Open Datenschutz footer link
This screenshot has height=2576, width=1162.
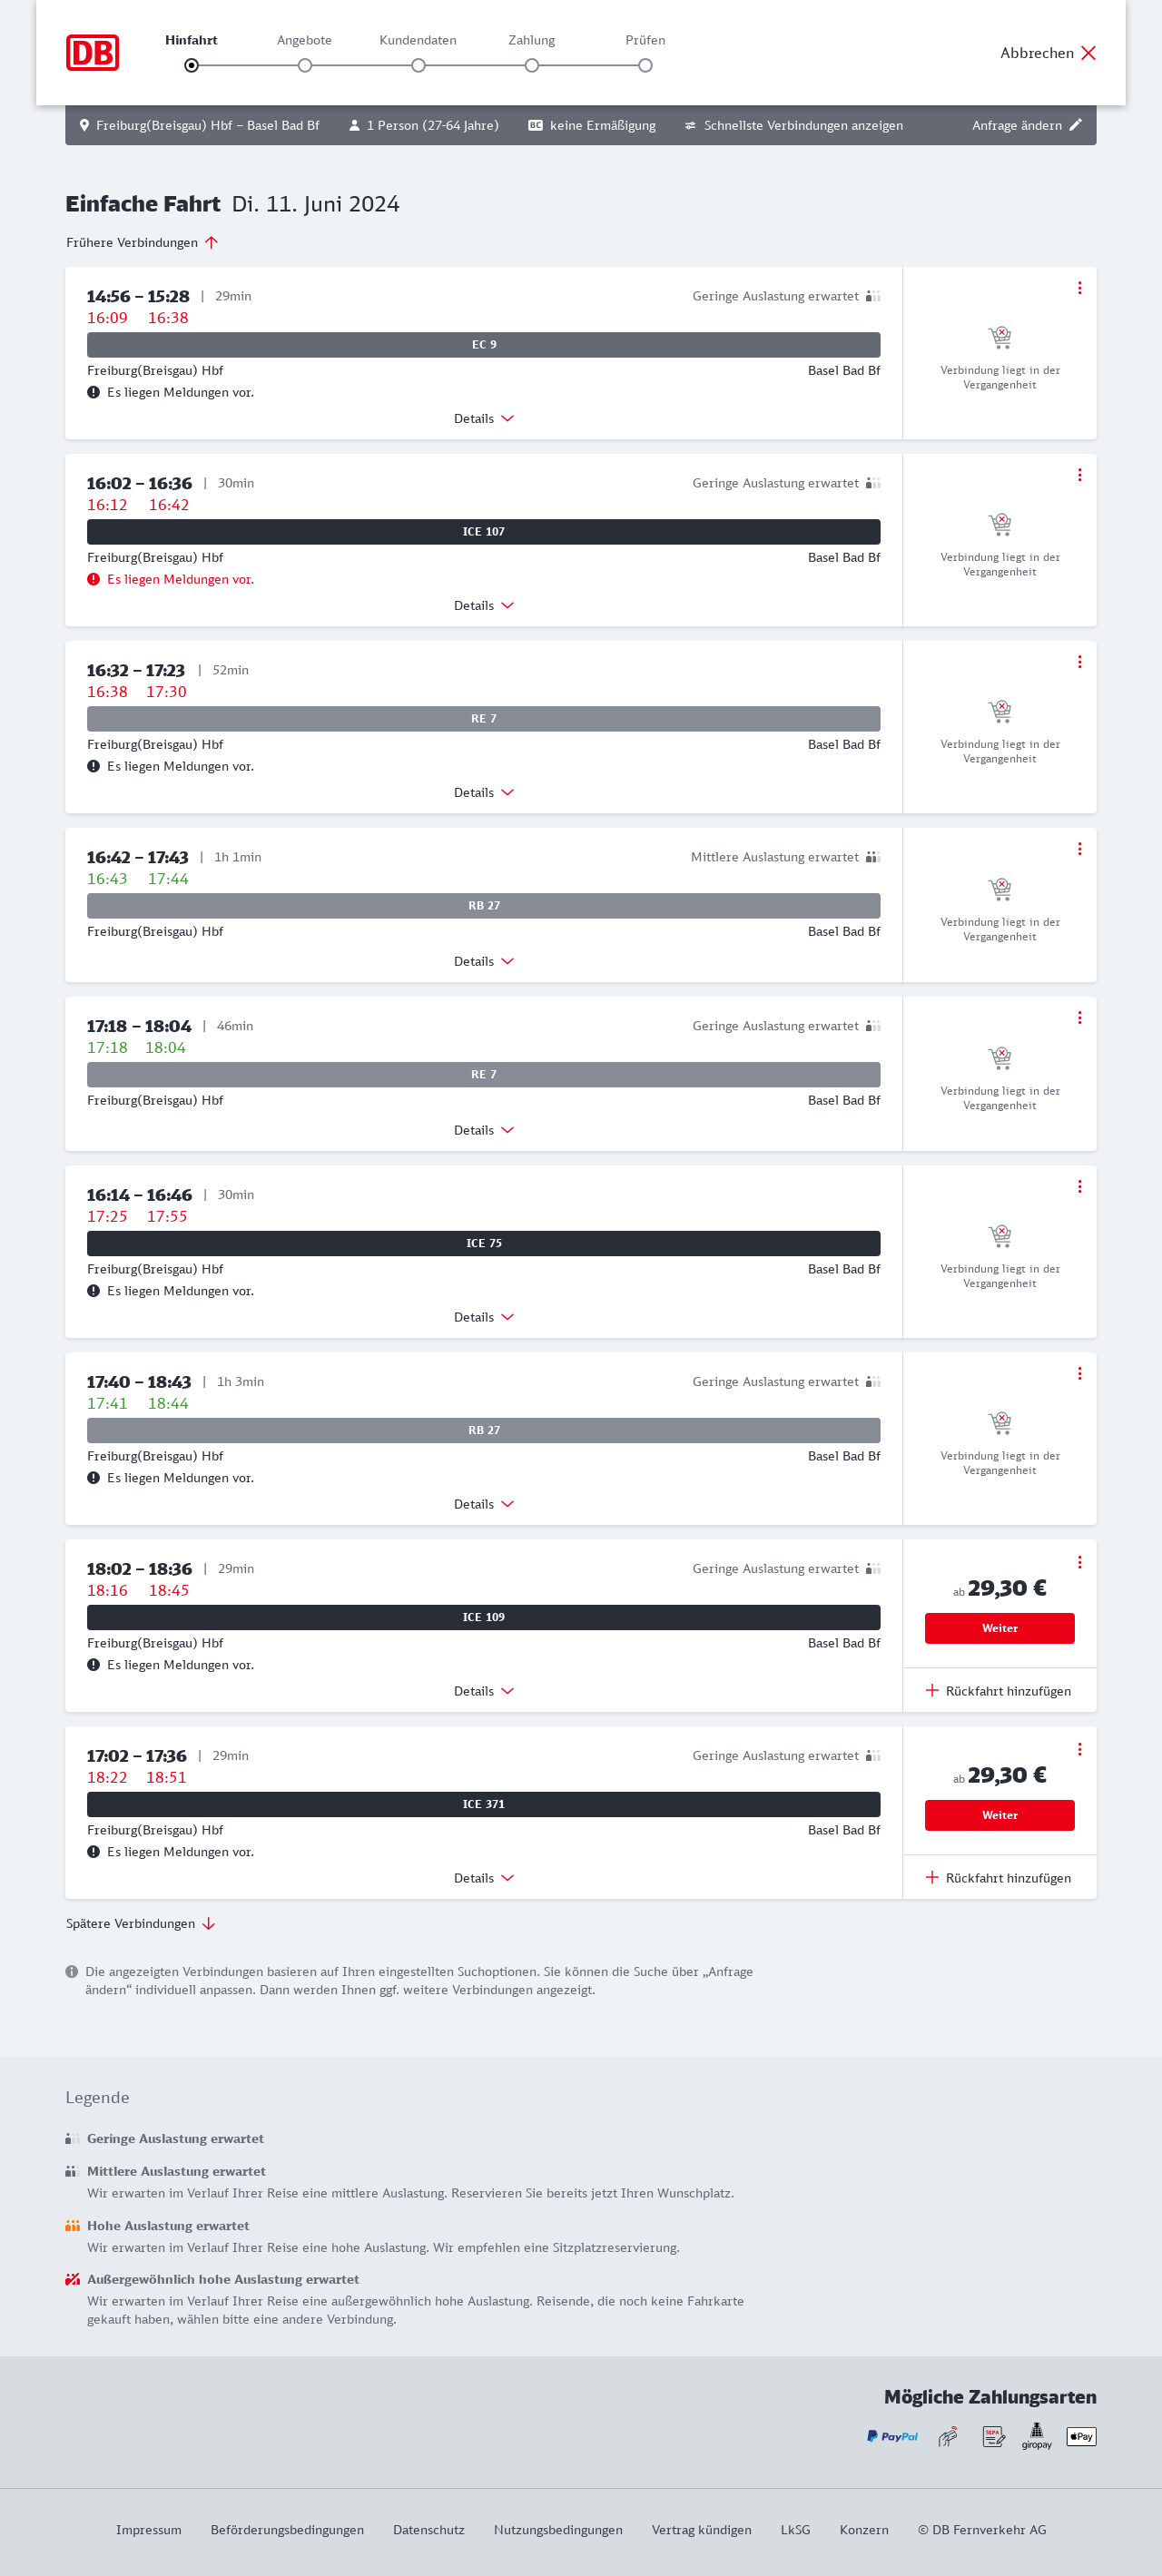[428, 2529]
